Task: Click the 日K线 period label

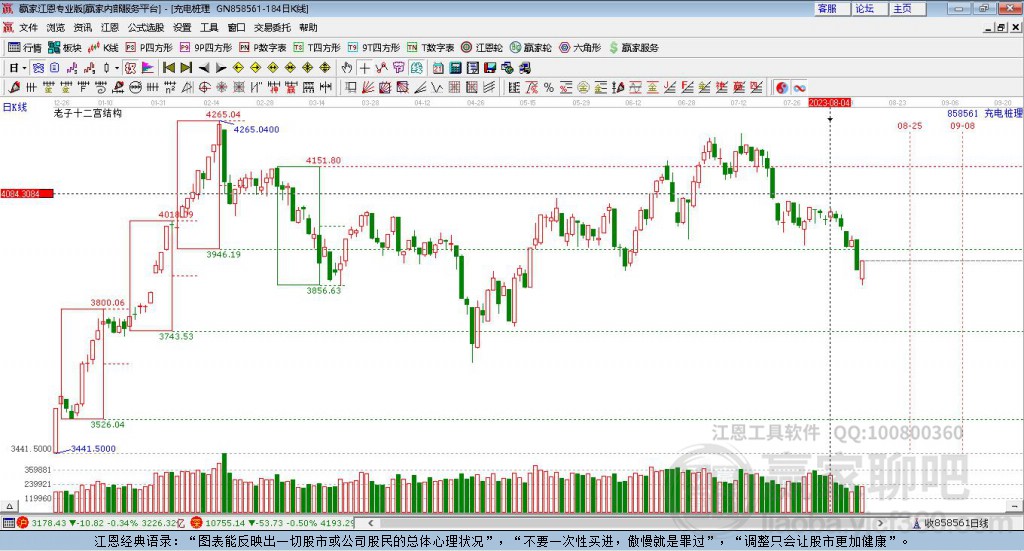Action: pyautogui.click(x=15, y=107)
